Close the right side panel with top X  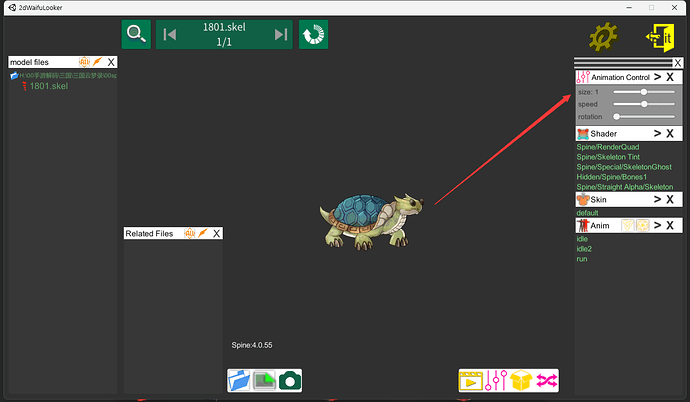[678, 63]
